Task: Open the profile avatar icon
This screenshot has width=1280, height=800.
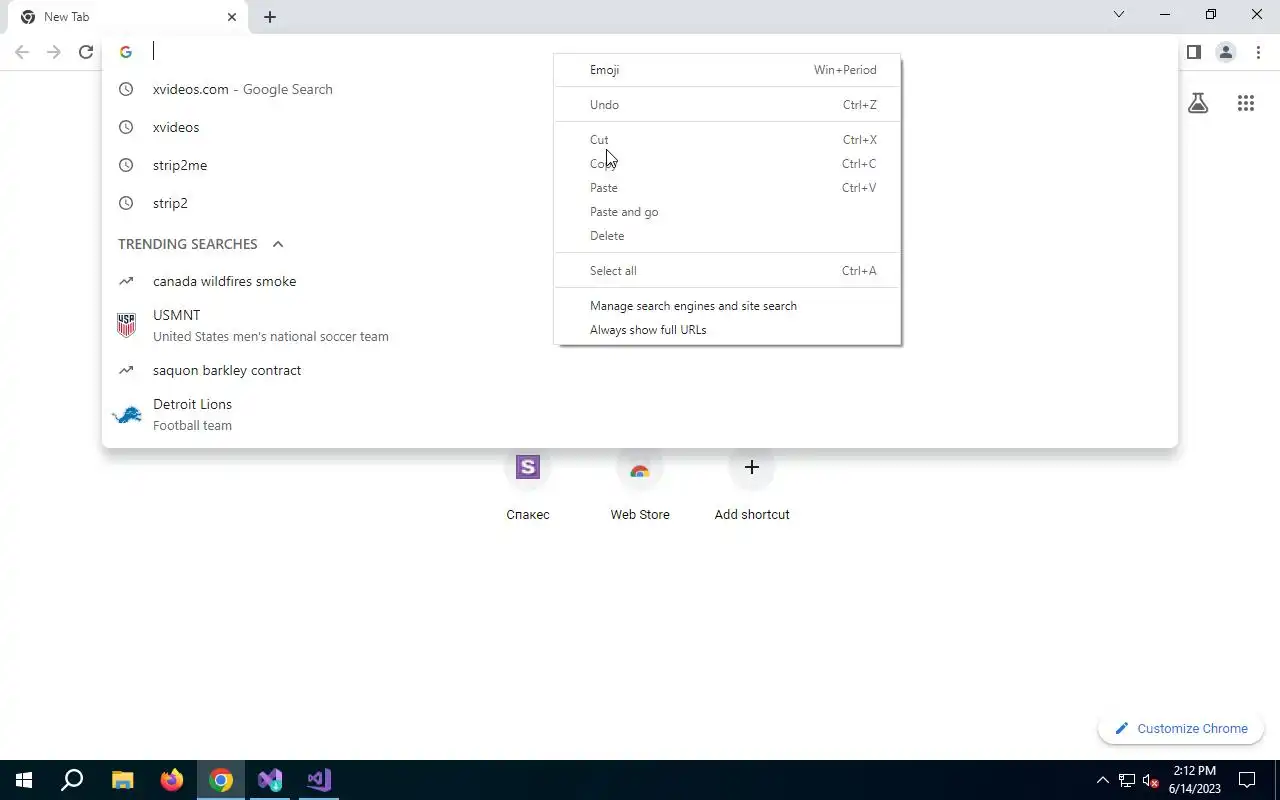Action: pyautogui.click(x=1226, y=52)
